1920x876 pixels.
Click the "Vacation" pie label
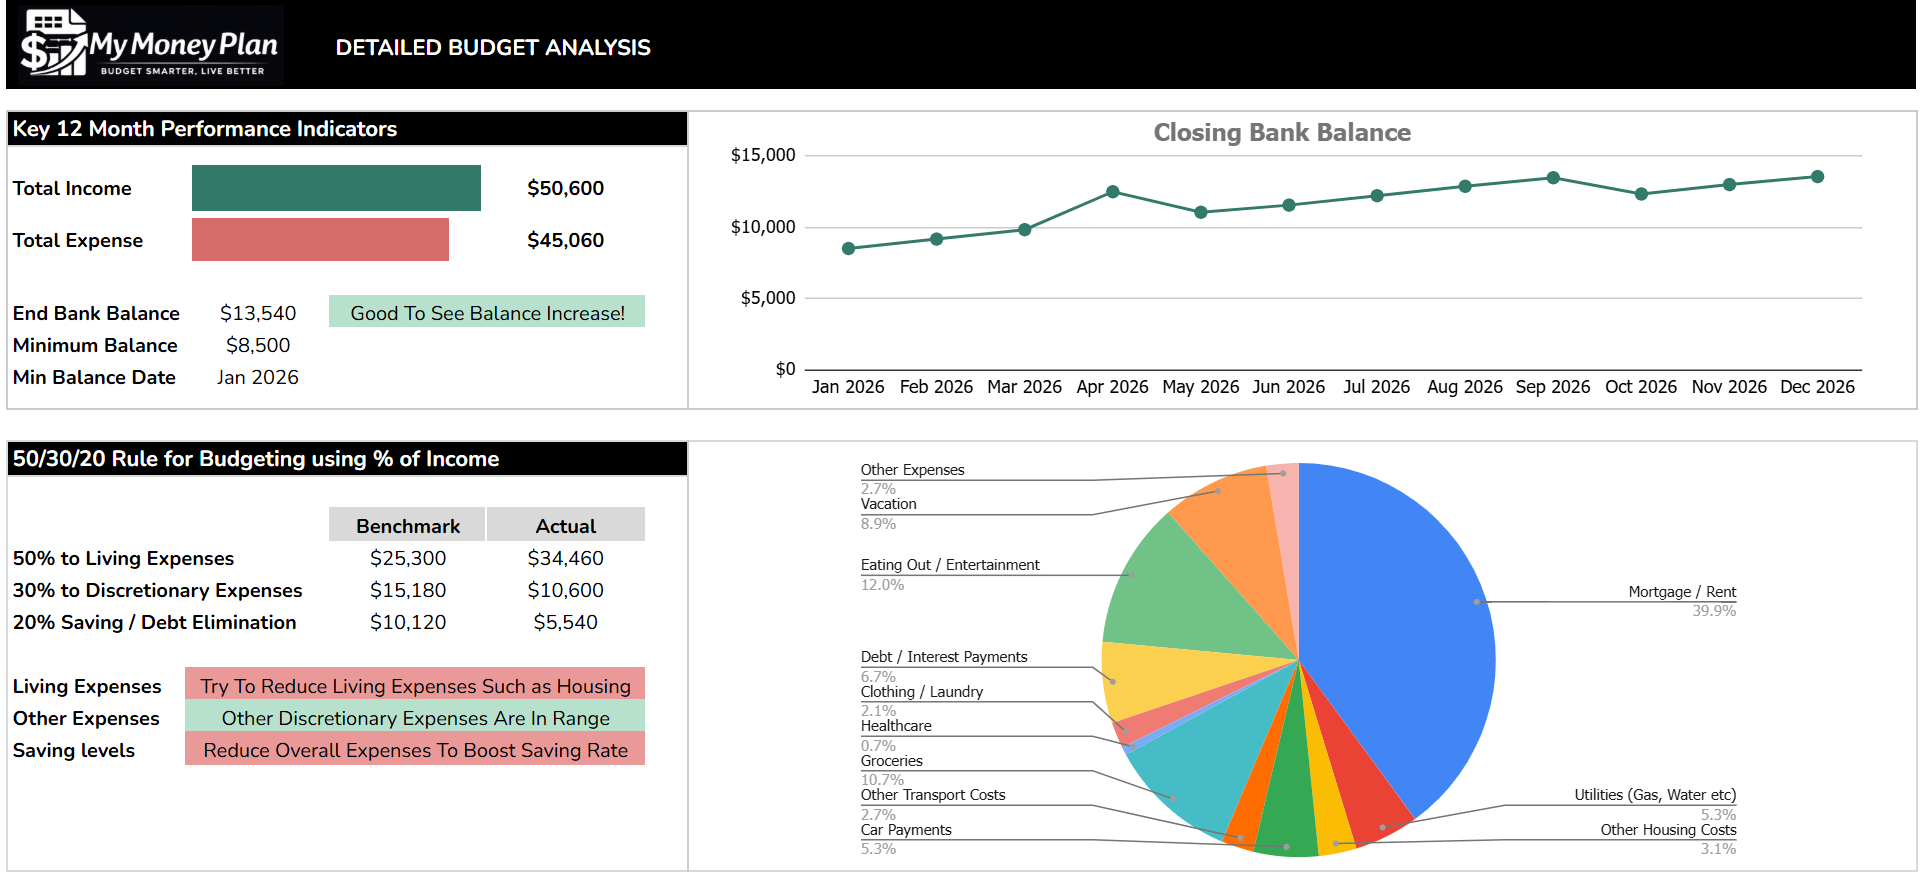(889, 504)
